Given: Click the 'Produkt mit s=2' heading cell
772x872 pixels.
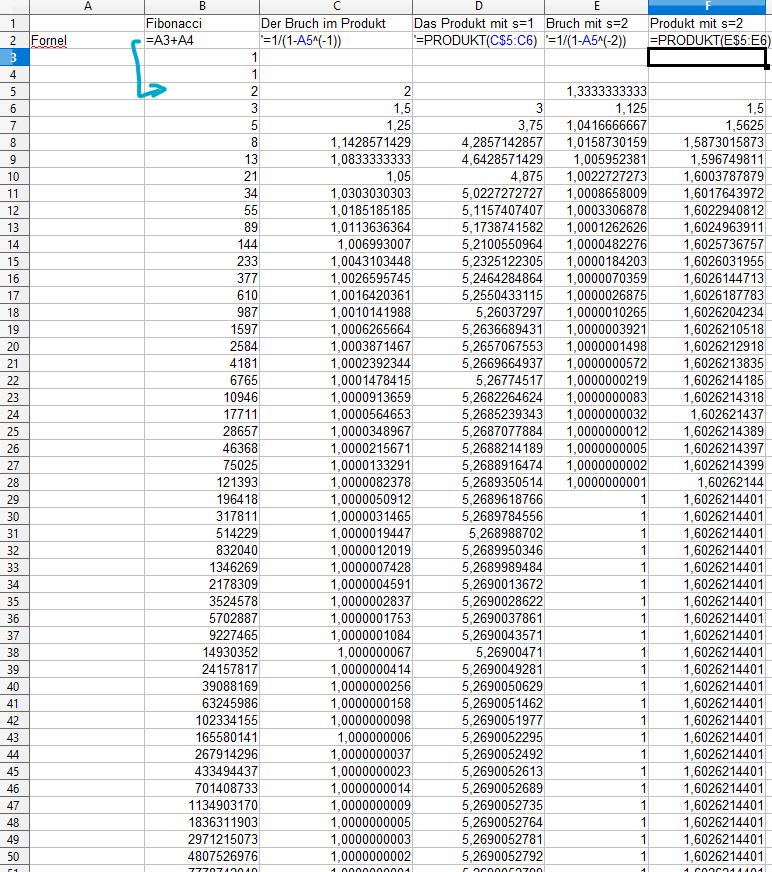Looking at the screenshot, I should pos(709,23).
